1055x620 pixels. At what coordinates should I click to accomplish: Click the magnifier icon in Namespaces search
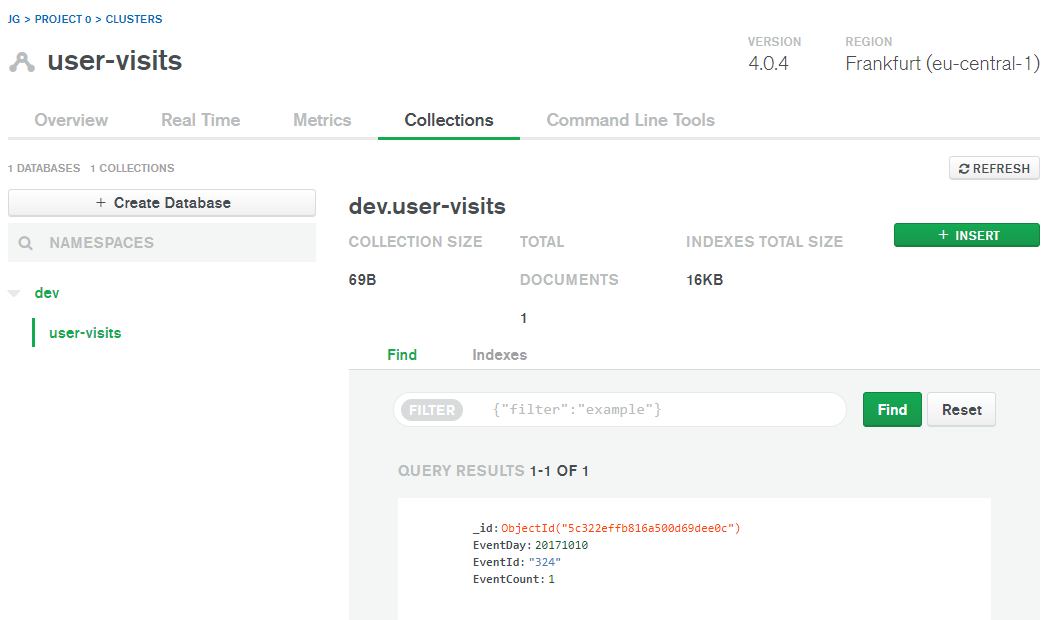pyautogui.click(x=26, y=243)
